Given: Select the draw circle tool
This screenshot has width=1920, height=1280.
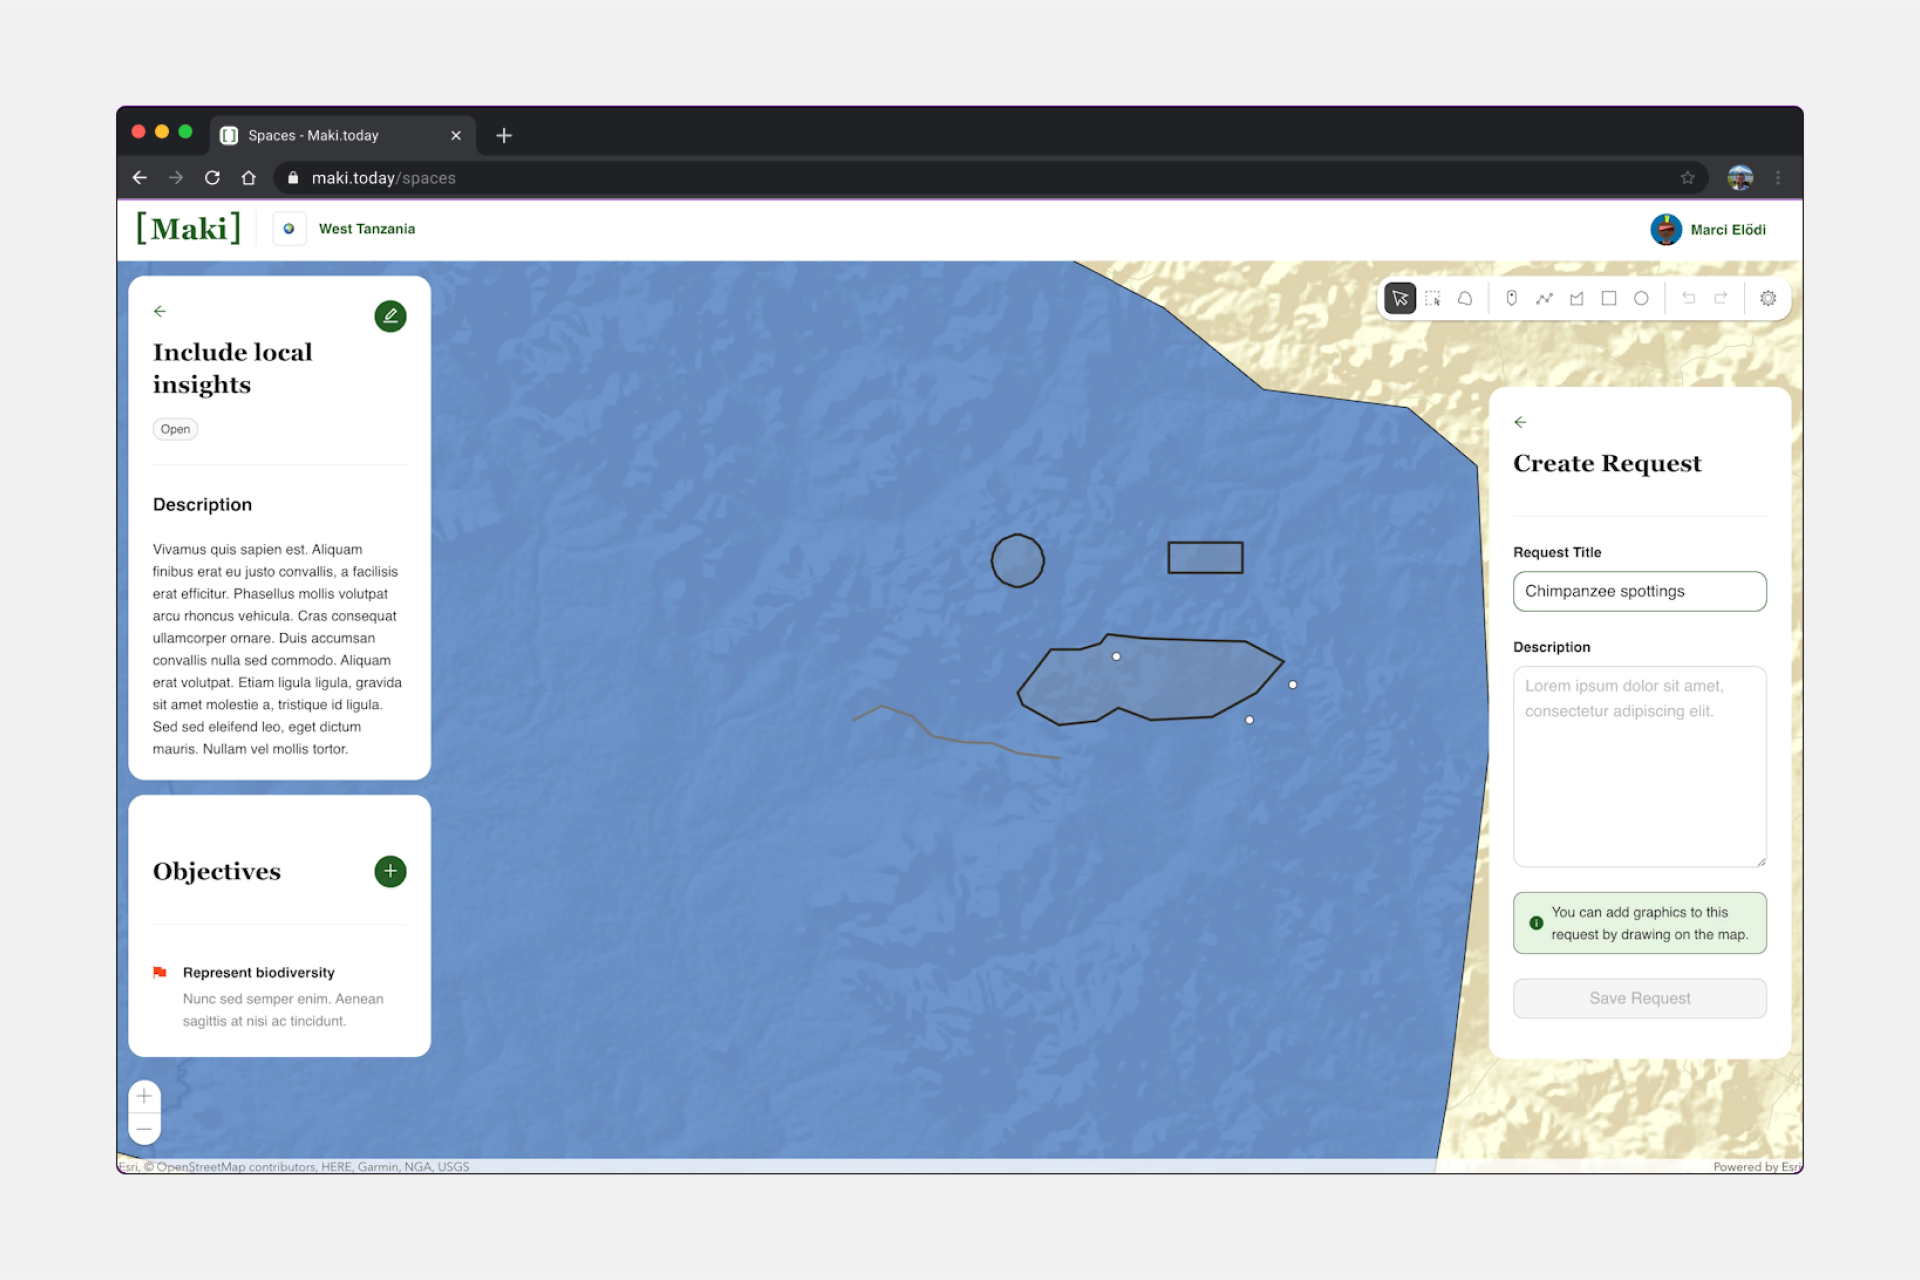Looking at the screenshot, I should tap(1641, 298).
